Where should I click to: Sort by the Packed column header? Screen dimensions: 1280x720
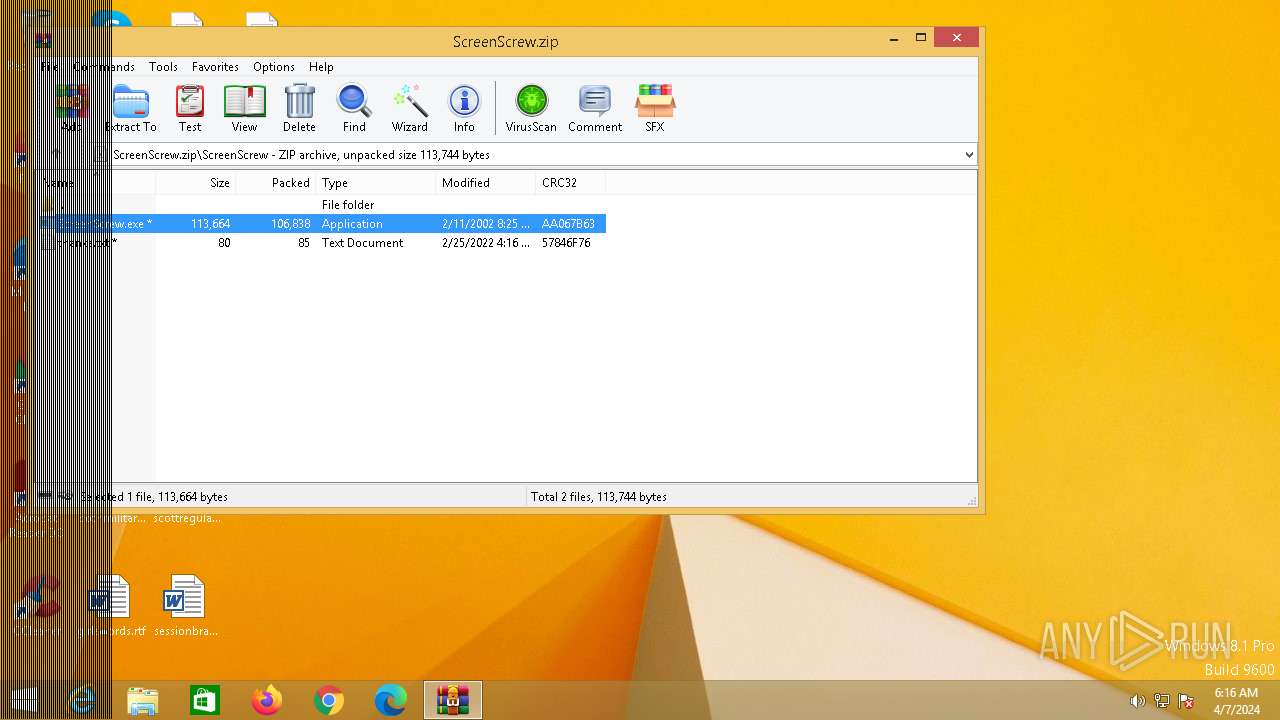276,183
